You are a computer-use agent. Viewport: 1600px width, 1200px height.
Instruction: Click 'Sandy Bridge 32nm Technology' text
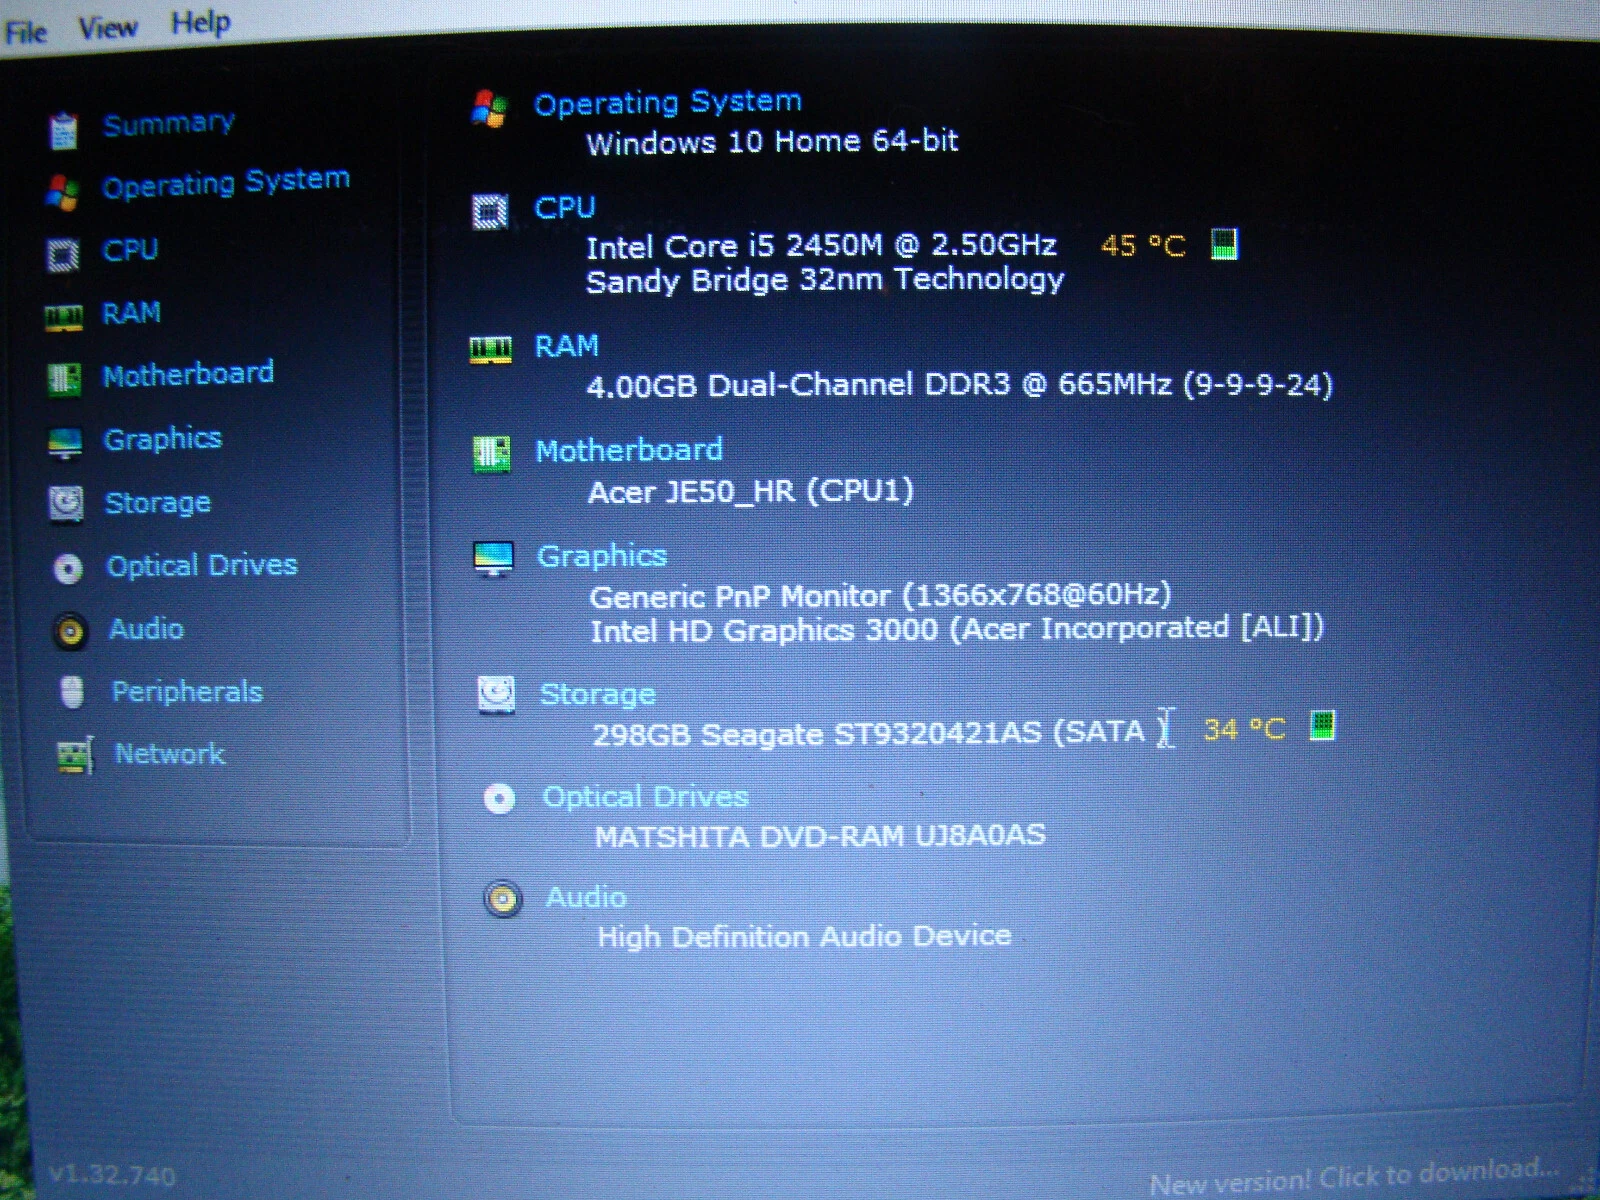(825, 281)
